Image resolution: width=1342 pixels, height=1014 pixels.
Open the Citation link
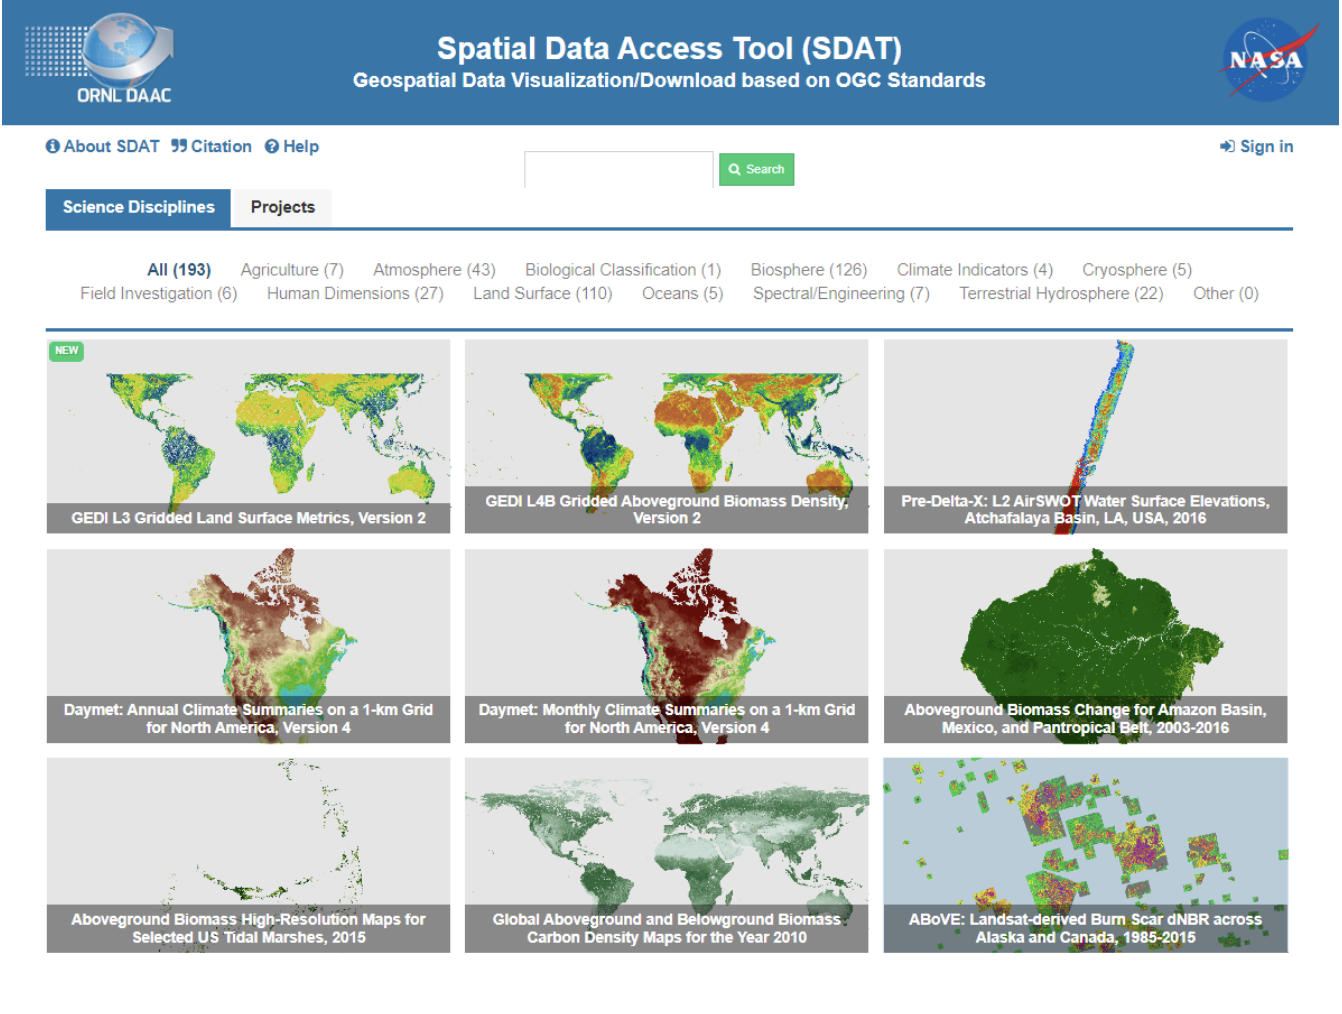point(211,147)
